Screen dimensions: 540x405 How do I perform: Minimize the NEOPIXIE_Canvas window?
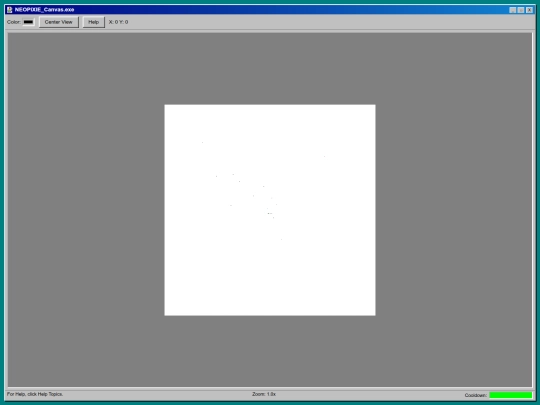[x=513, y=10]
